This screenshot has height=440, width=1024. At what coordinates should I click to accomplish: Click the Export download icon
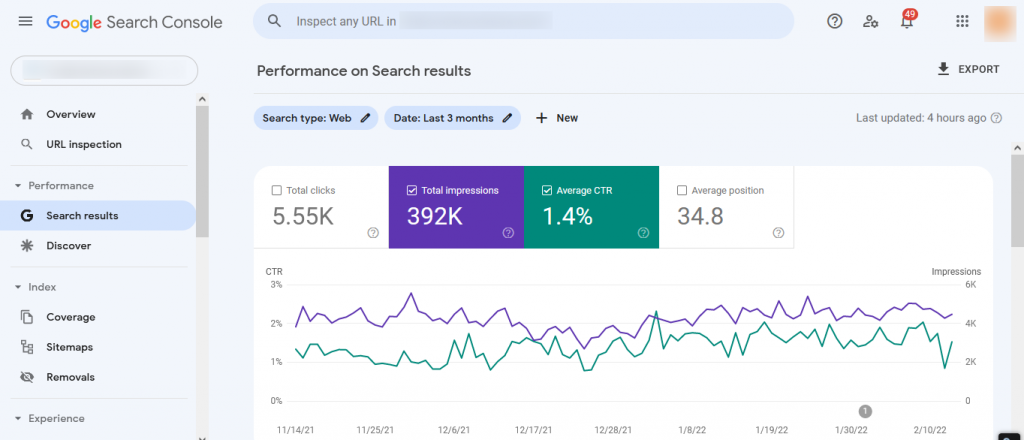943,69
